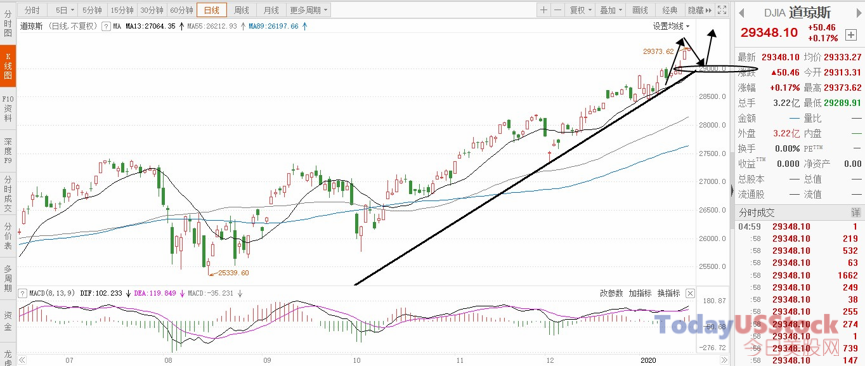The image size is (865, 366).
Task: Open the 叠加 overlay dropdown
Action: click(611, 10)
